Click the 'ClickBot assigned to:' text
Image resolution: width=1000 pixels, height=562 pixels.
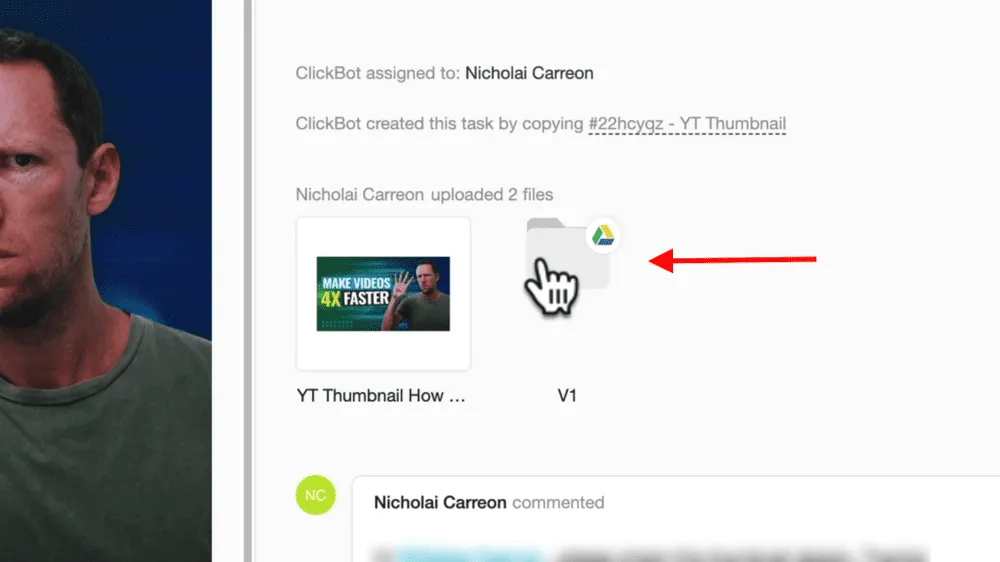378,73
